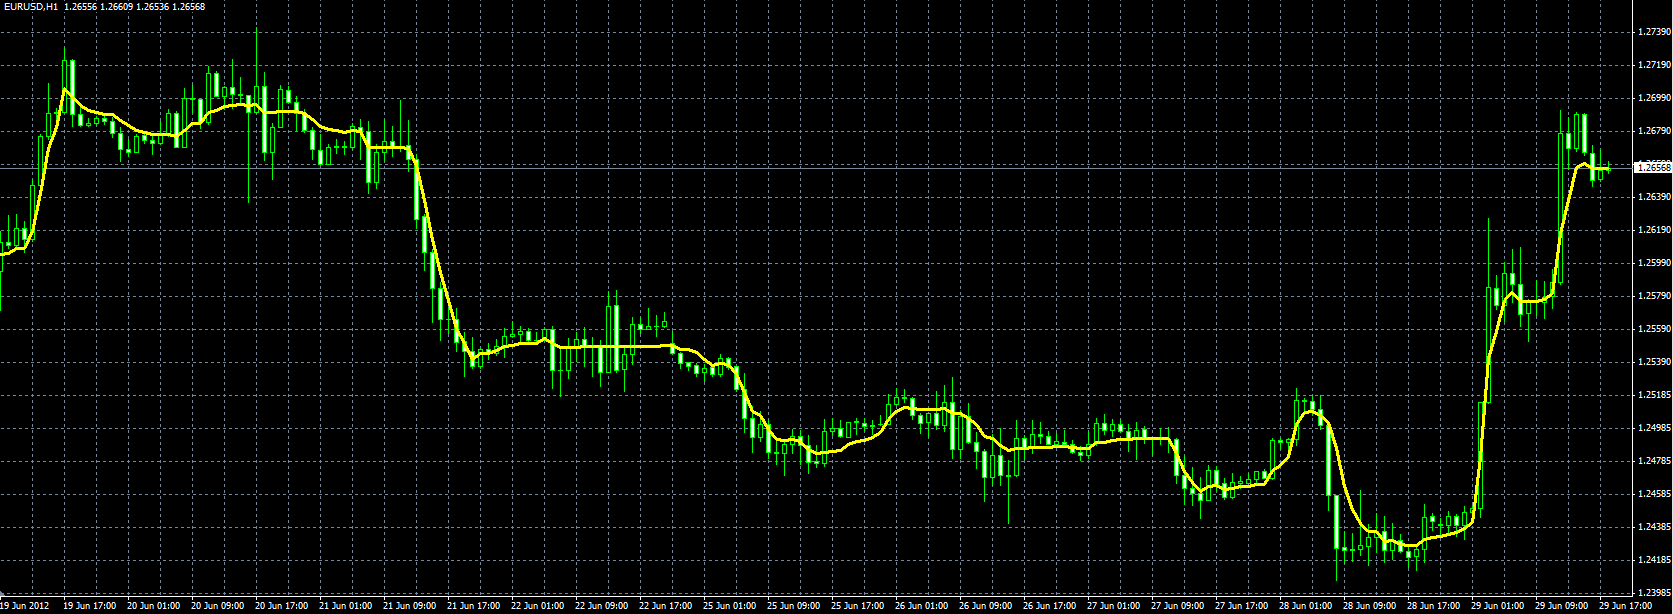
Task: Click the 27 Jun 17:00 time label
Action: [x=1241, y=606]
